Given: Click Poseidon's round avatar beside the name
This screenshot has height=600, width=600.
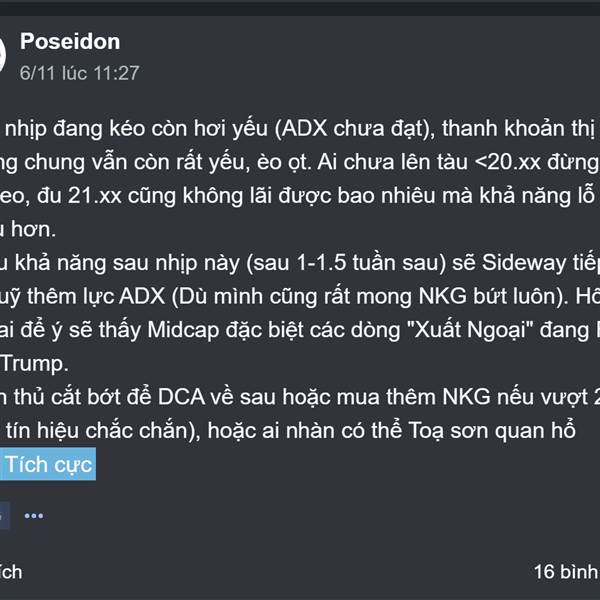Looking at the screenshot, I should tap(3, 55).
